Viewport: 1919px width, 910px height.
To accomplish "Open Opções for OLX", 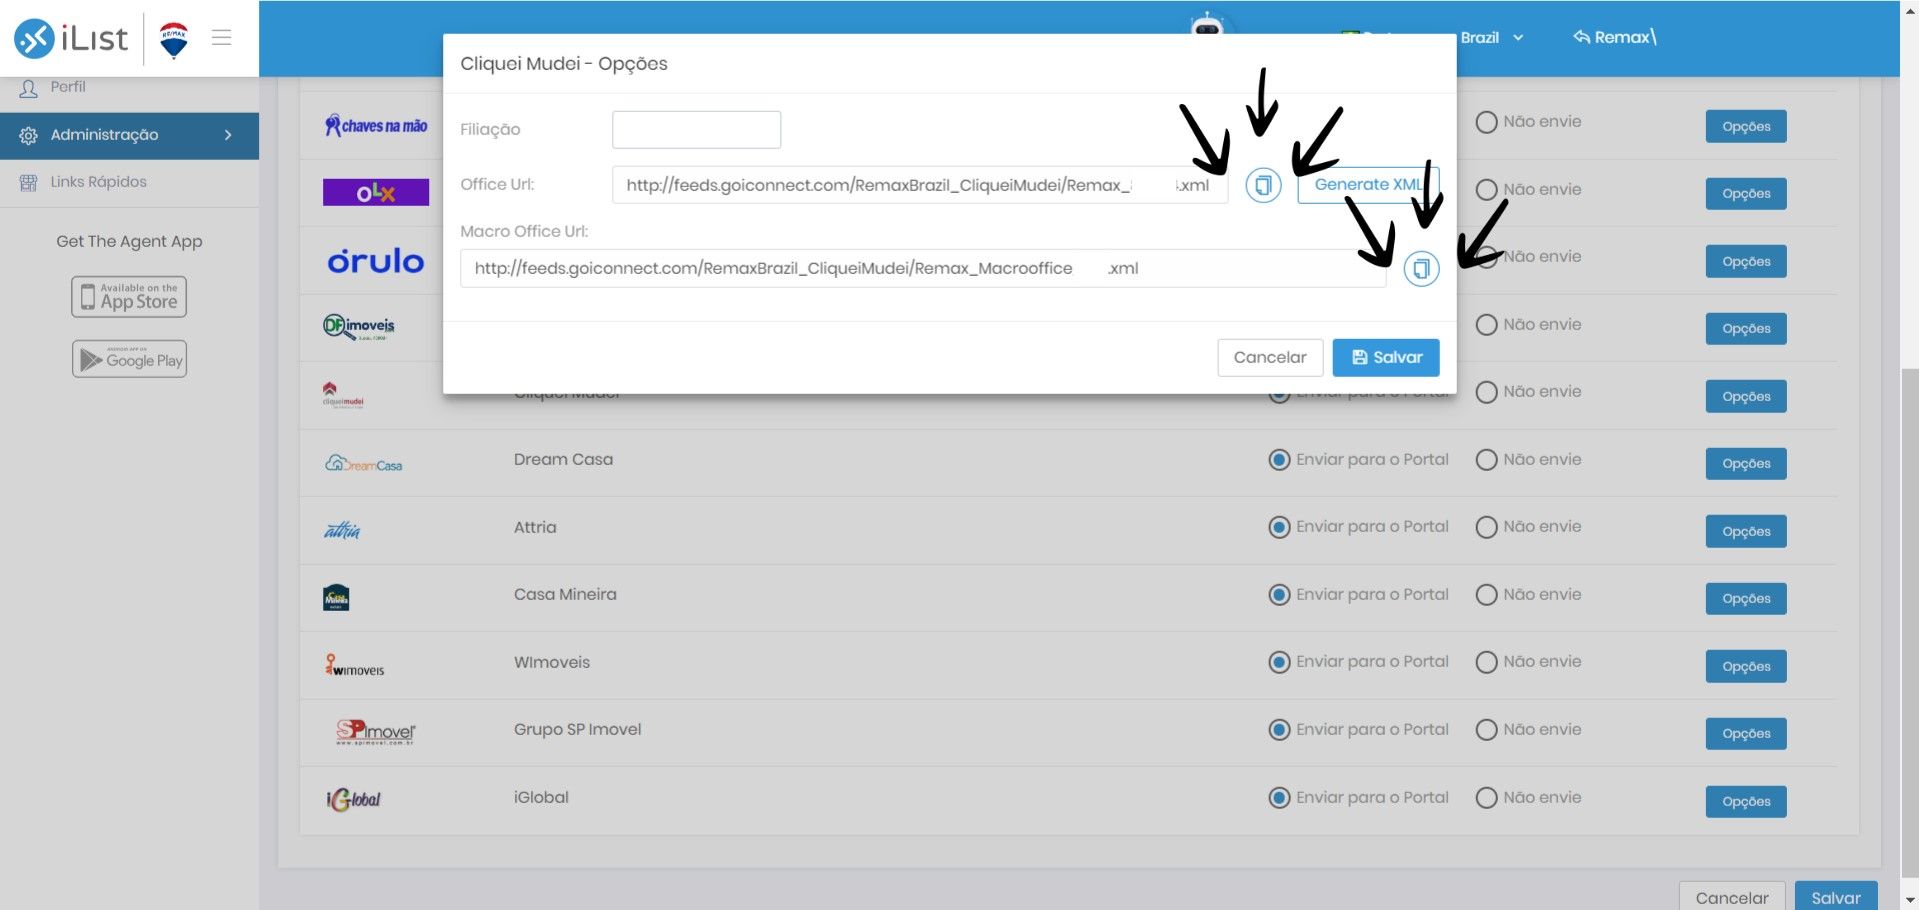I will click(x=1746, y=194).
